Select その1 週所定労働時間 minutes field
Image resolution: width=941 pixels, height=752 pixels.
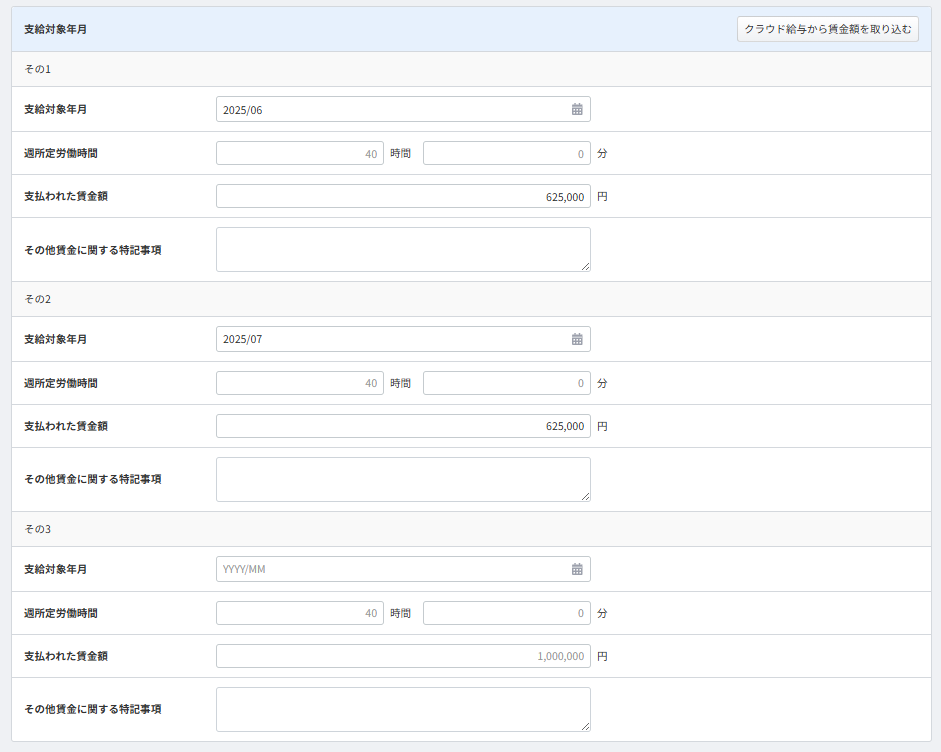pos(506,154)
